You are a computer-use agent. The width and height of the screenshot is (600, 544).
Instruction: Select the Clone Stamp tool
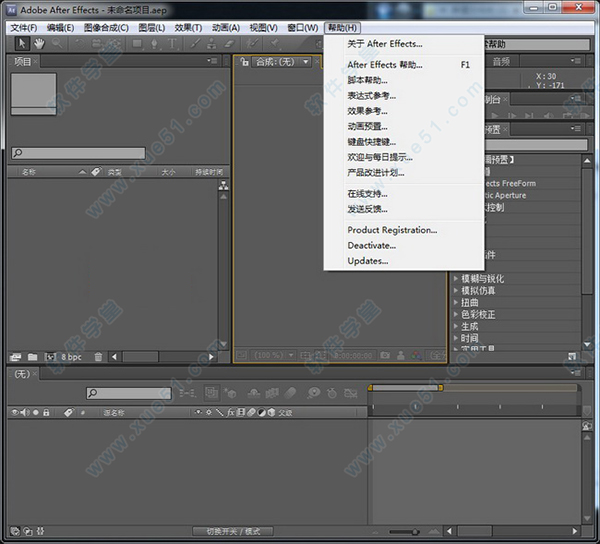(211, 44)
